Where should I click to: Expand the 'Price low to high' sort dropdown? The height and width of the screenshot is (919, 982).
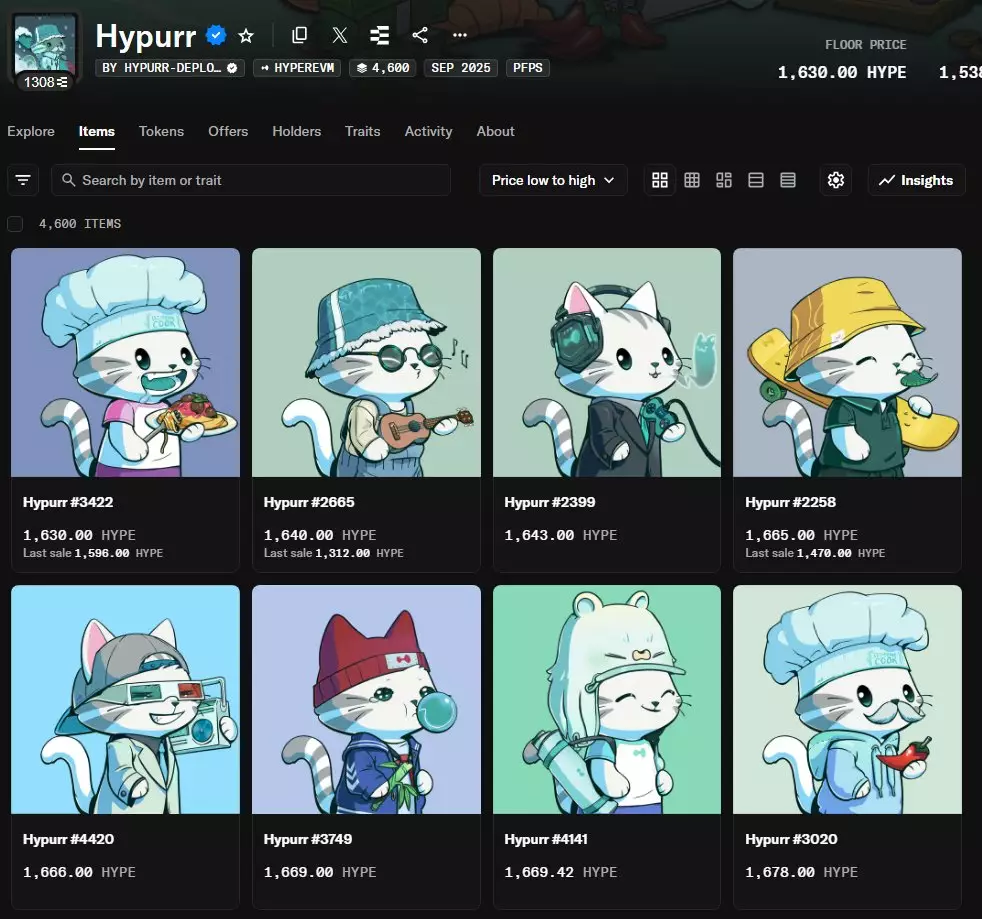pos(553,180)
